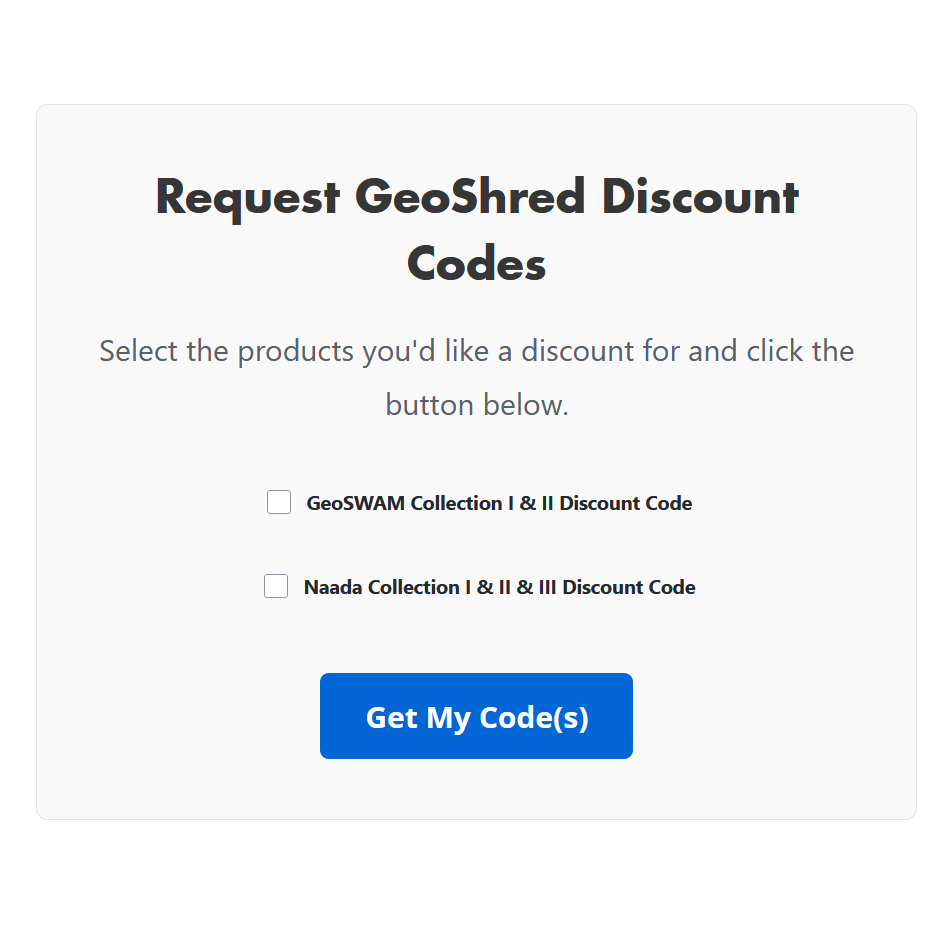The height and width of the screenshot is (949, 949).
Task: Select the Naada discount code option box
Action: (x=276, y=586)
